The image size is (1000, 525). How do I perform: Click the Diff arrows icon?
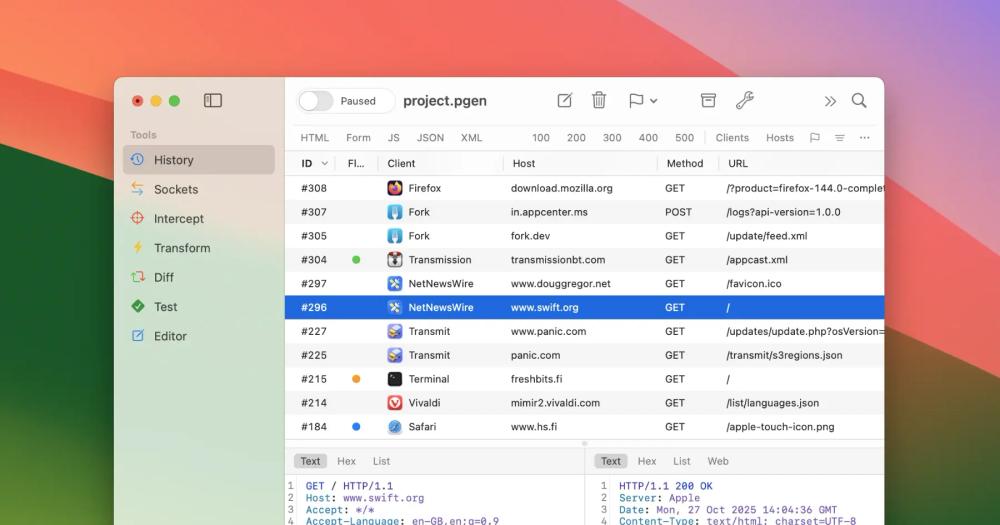click(138, 277)
